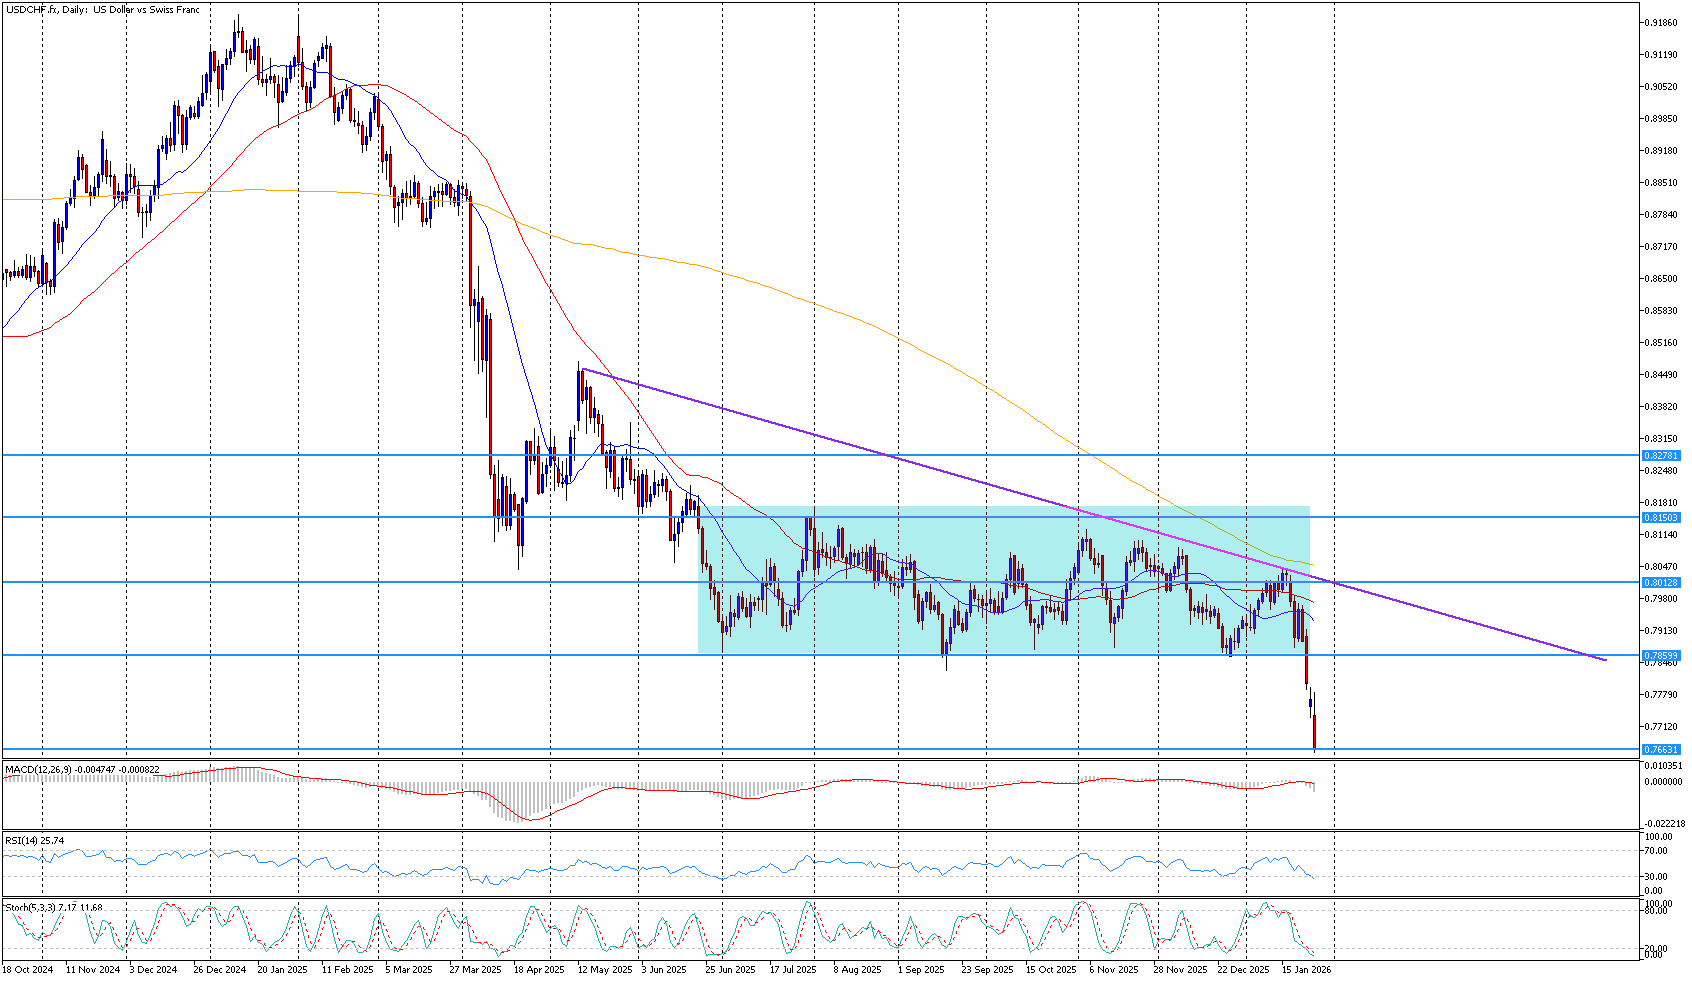Click the 0.91860 price scale value
The height and width of the screenshot is (981, 1692).
click(x=1660, y=22)
